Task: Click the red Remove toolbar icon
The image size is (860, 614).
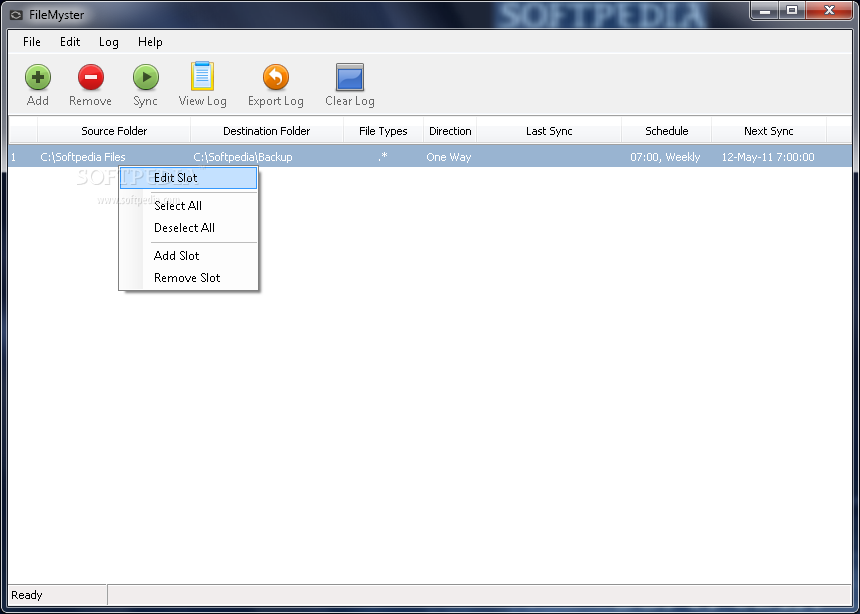Action: click(90, 77)
